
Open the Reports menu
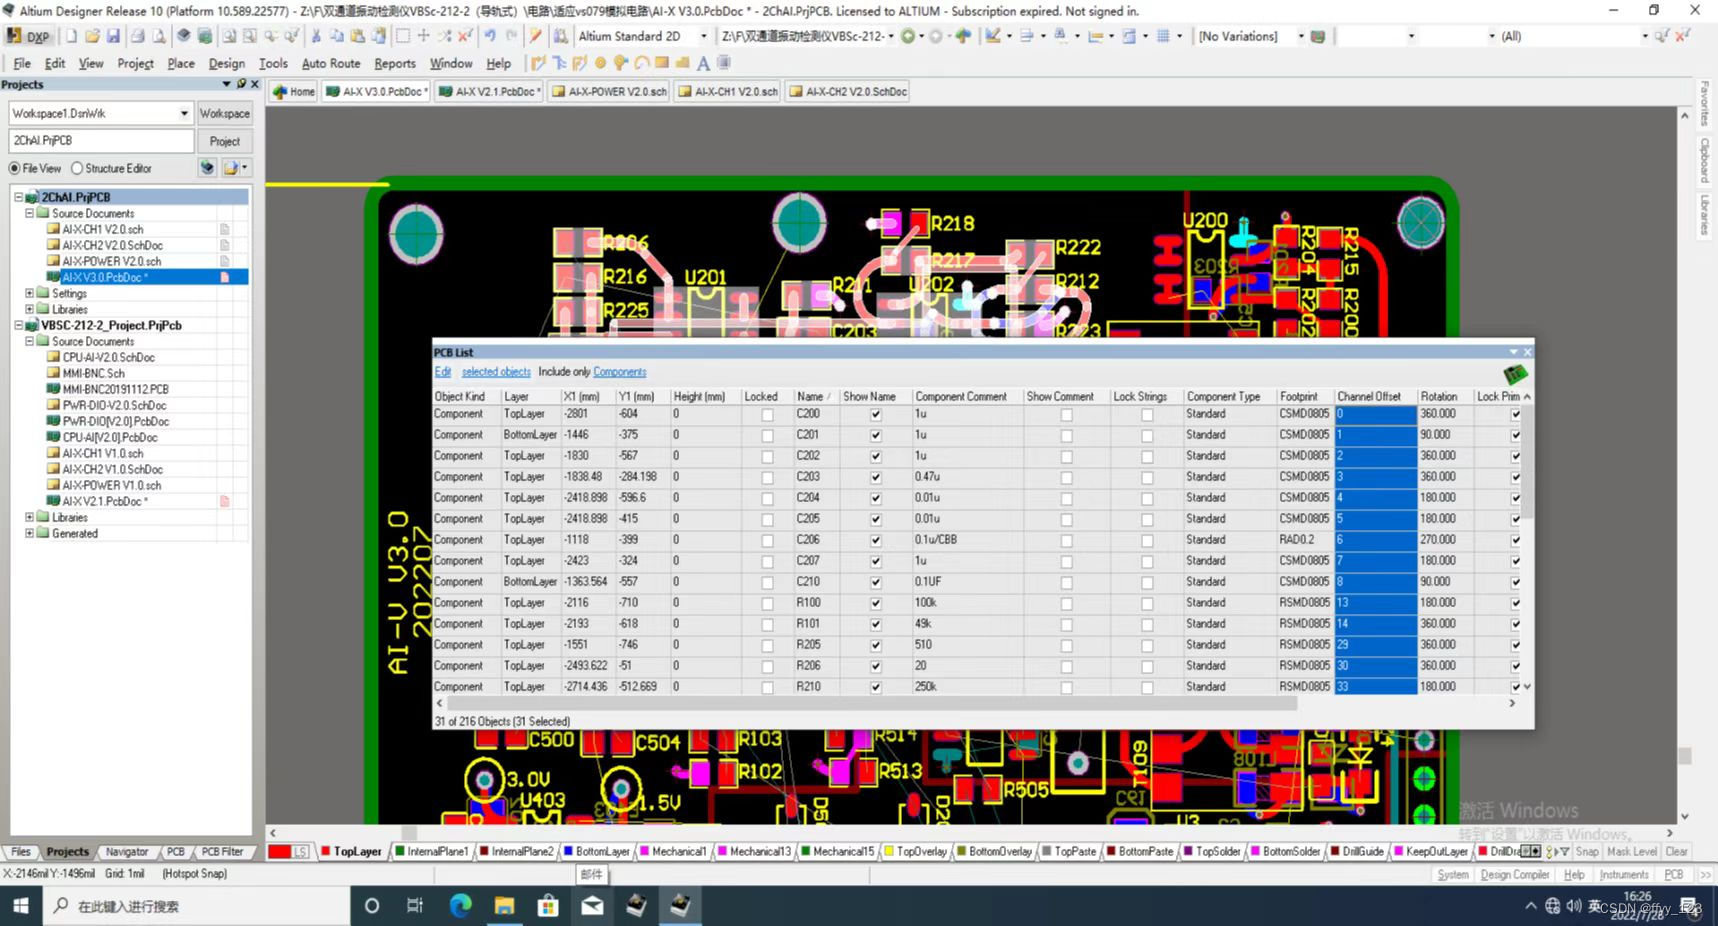pyautogui.click(x=395, y=63)
